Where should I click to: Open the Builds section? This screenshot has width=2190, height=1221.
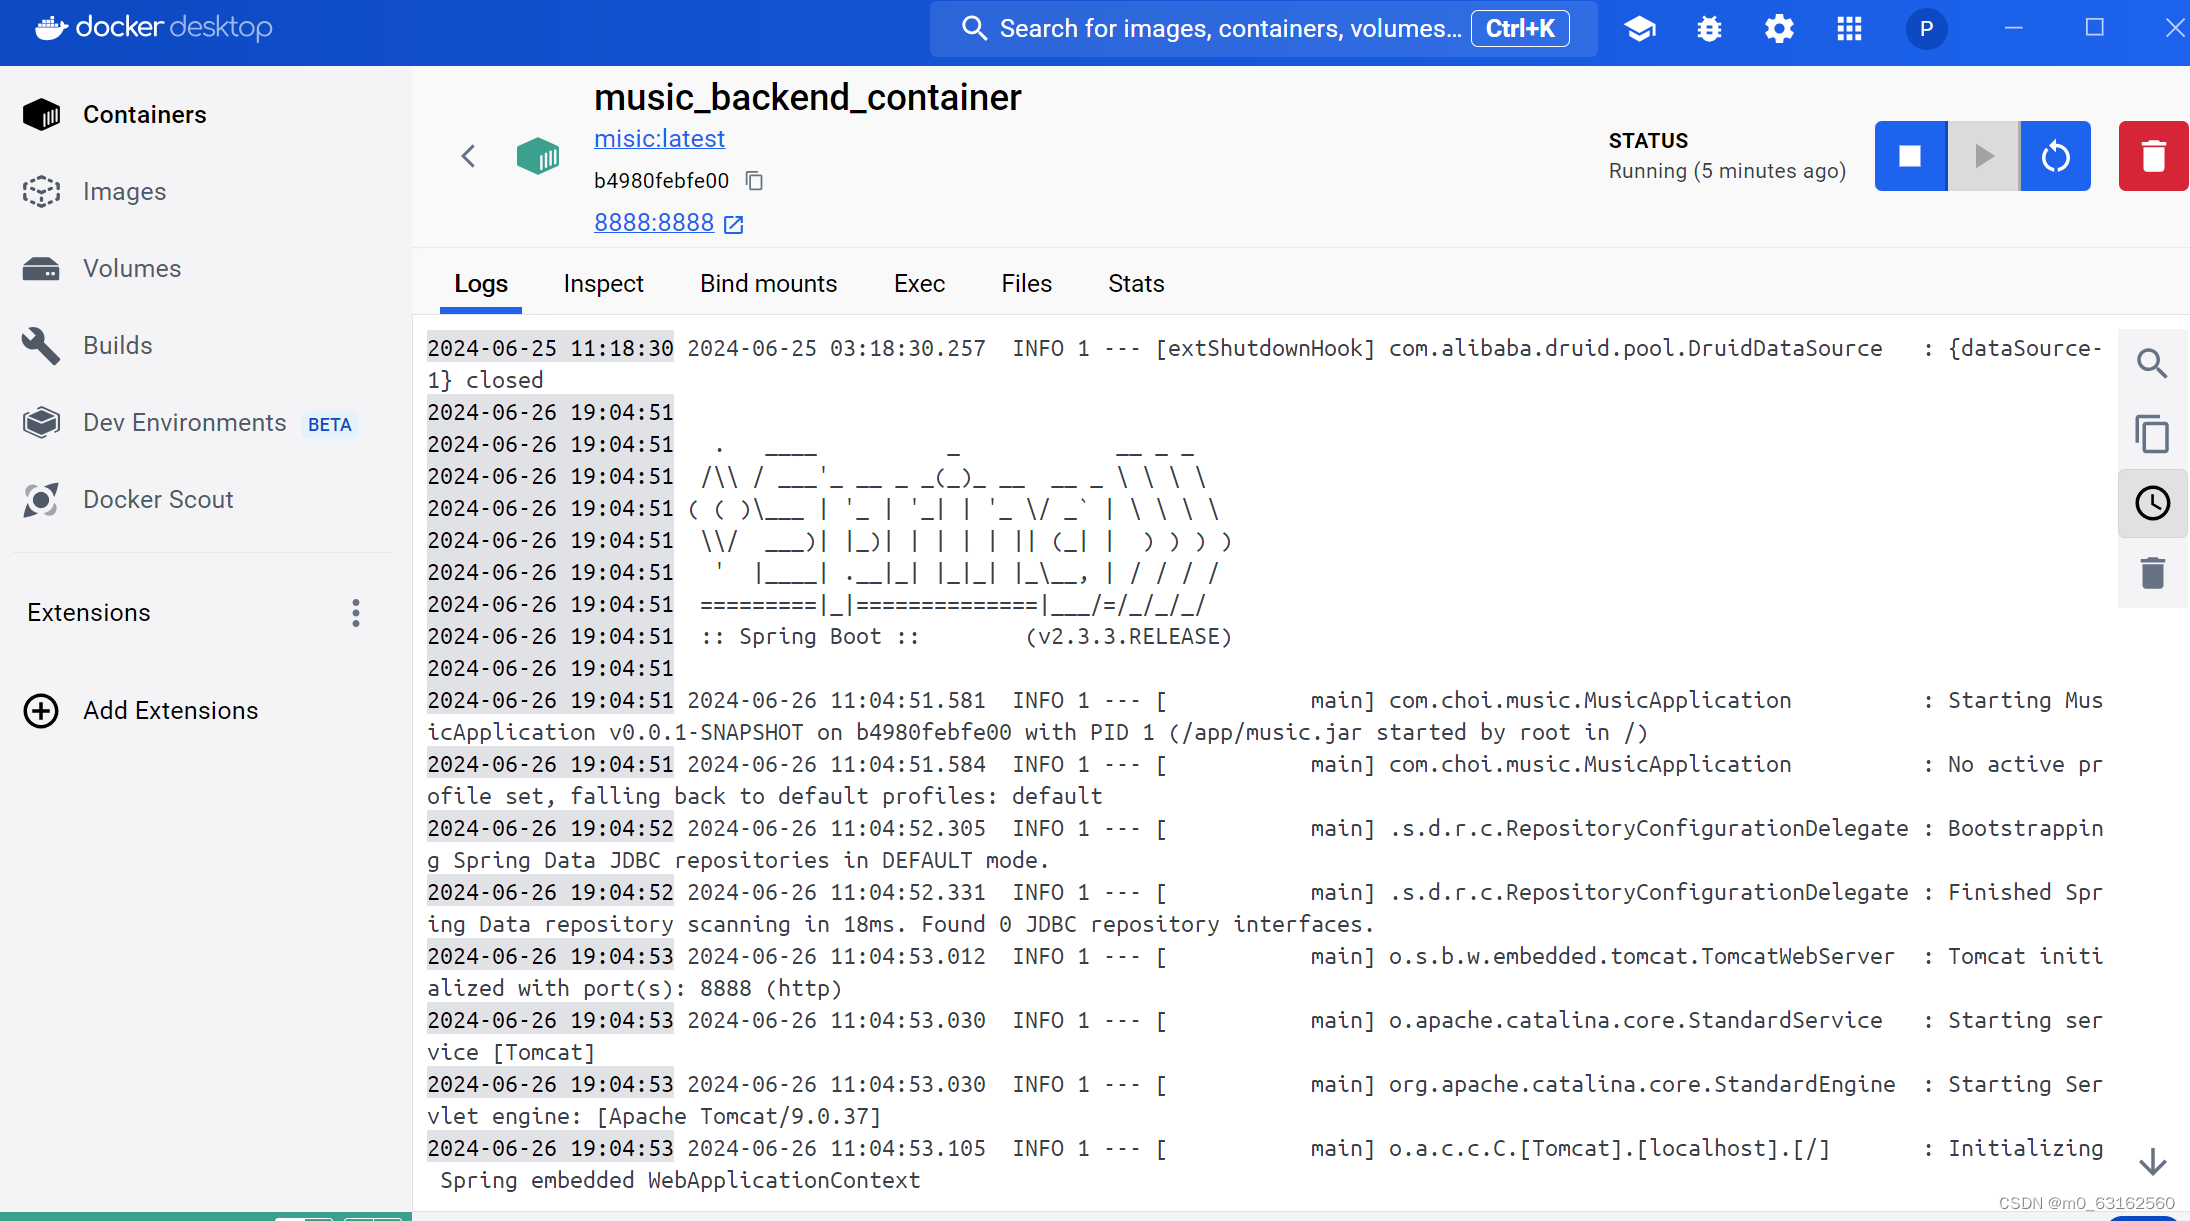[x=117, y=346]
